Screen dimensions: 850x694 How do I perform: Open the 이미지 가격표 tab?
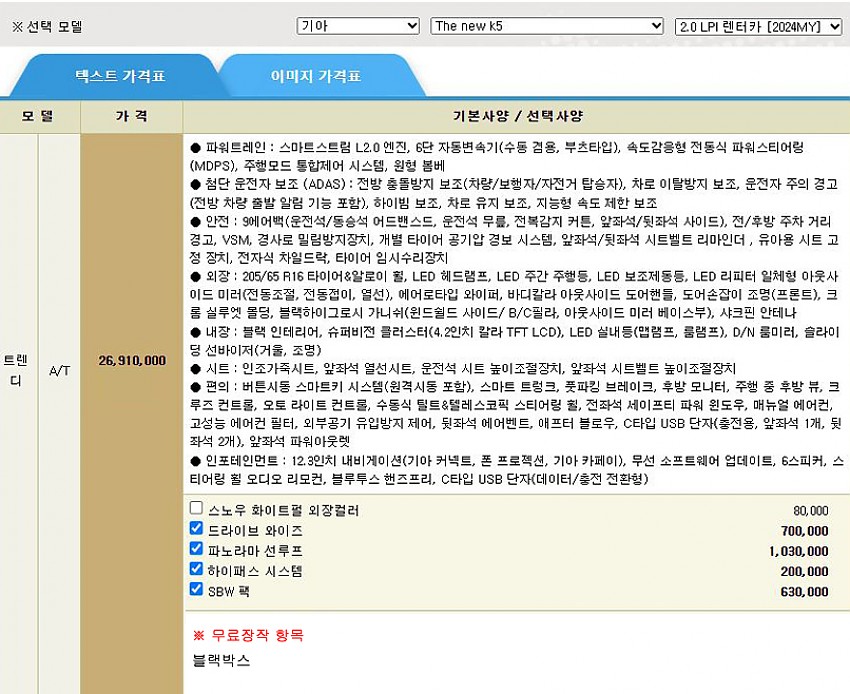point(315,76)
